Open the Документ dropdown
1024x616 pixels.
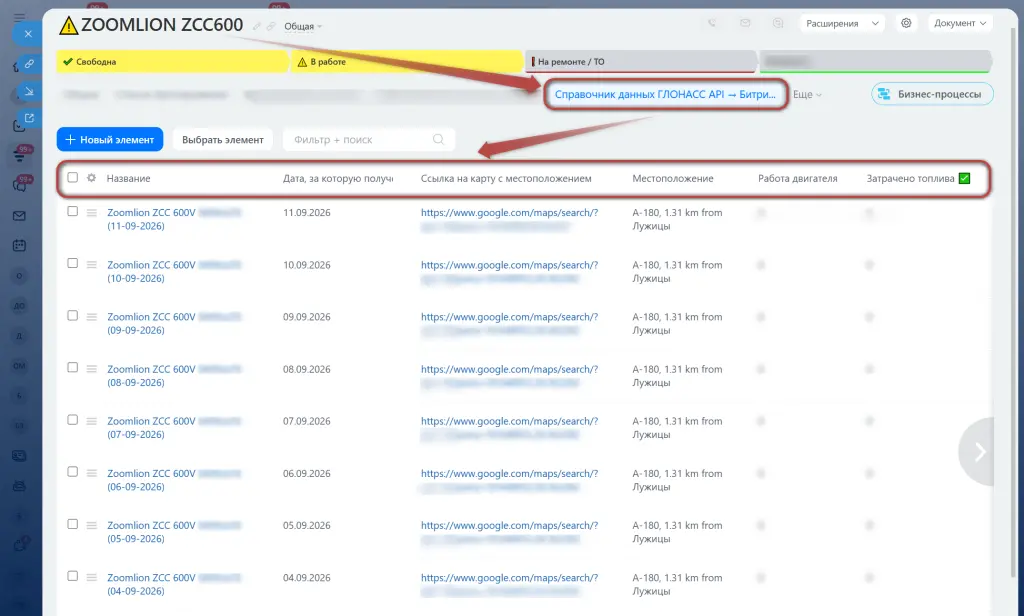pyautogui.click(x=959, y=23)
